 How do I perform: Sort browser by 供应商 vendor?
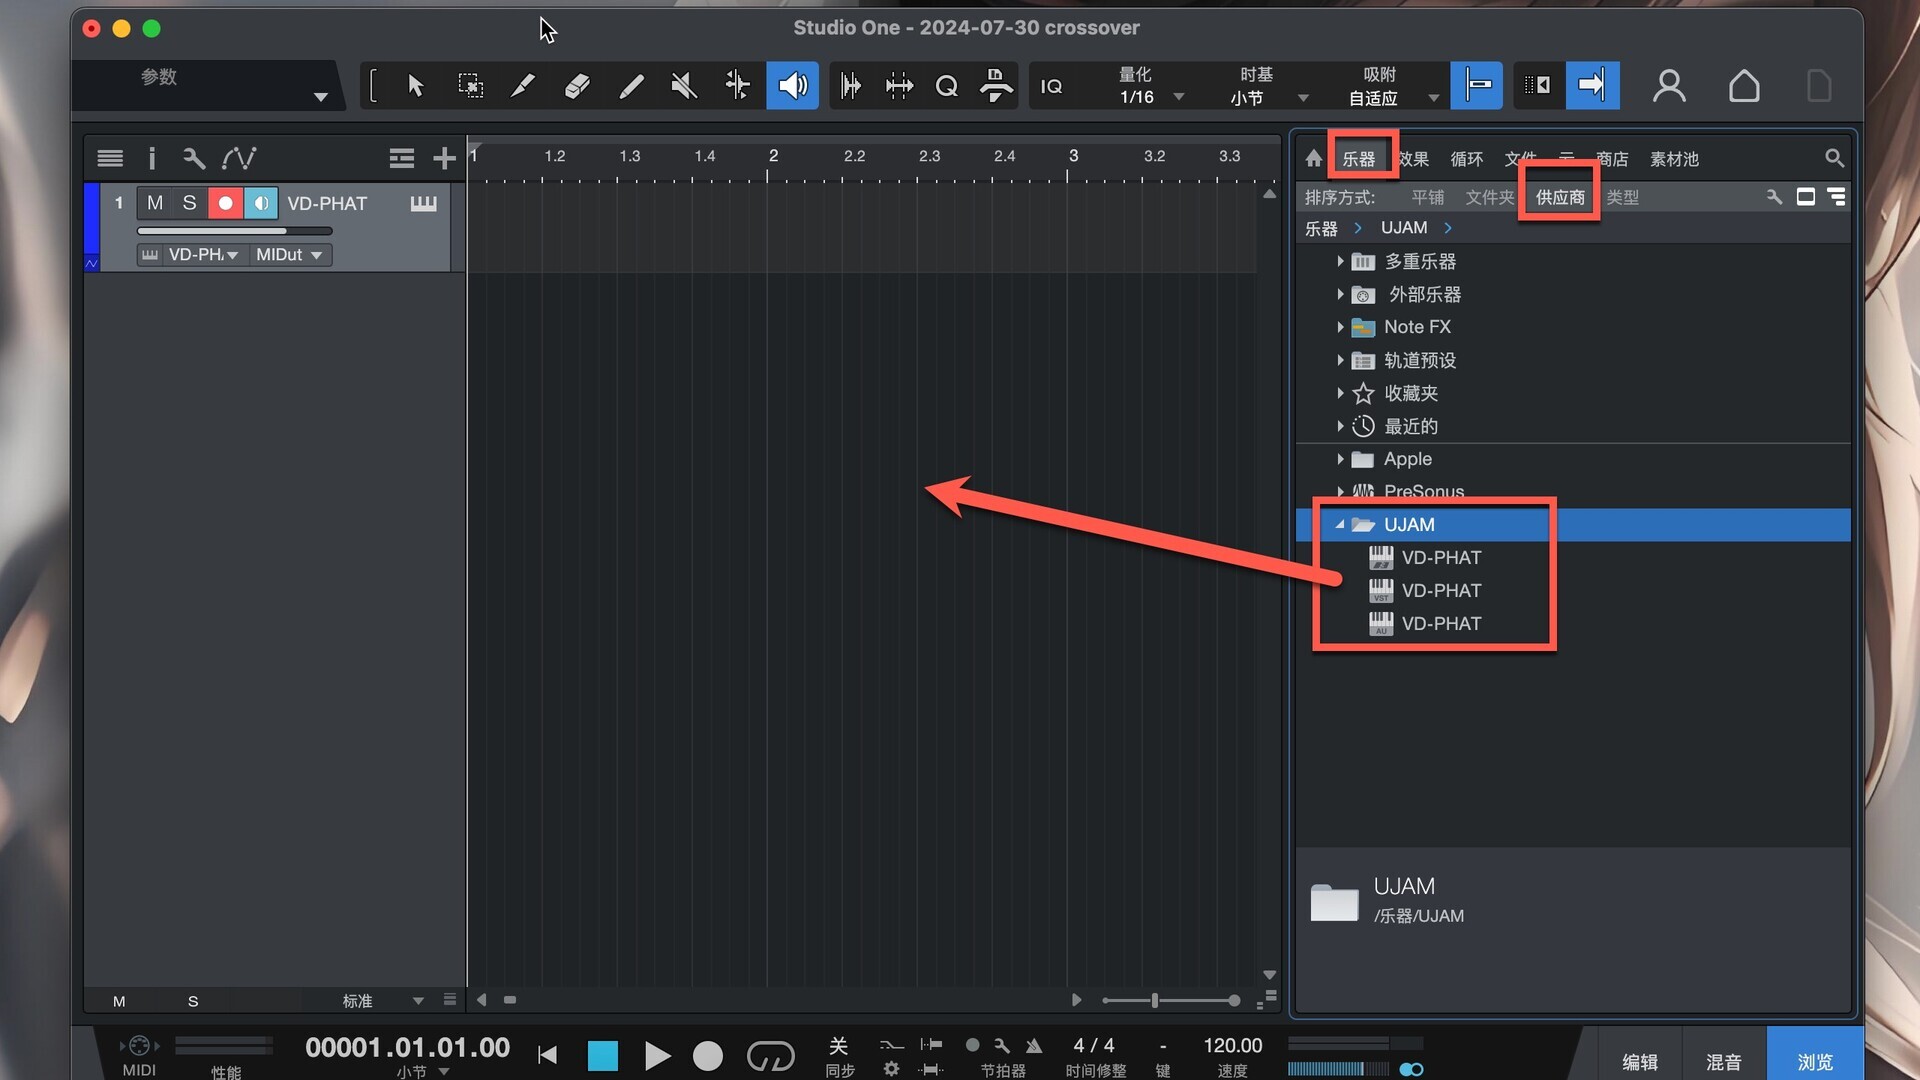(1560, 197)
